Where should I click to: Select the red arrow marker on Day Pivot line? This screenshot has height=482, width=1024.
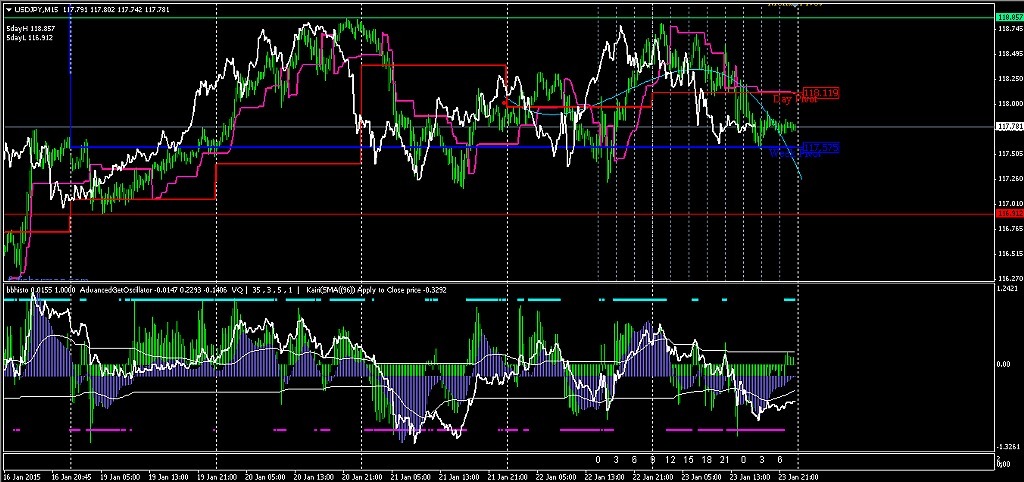click(x=505, y=102)
